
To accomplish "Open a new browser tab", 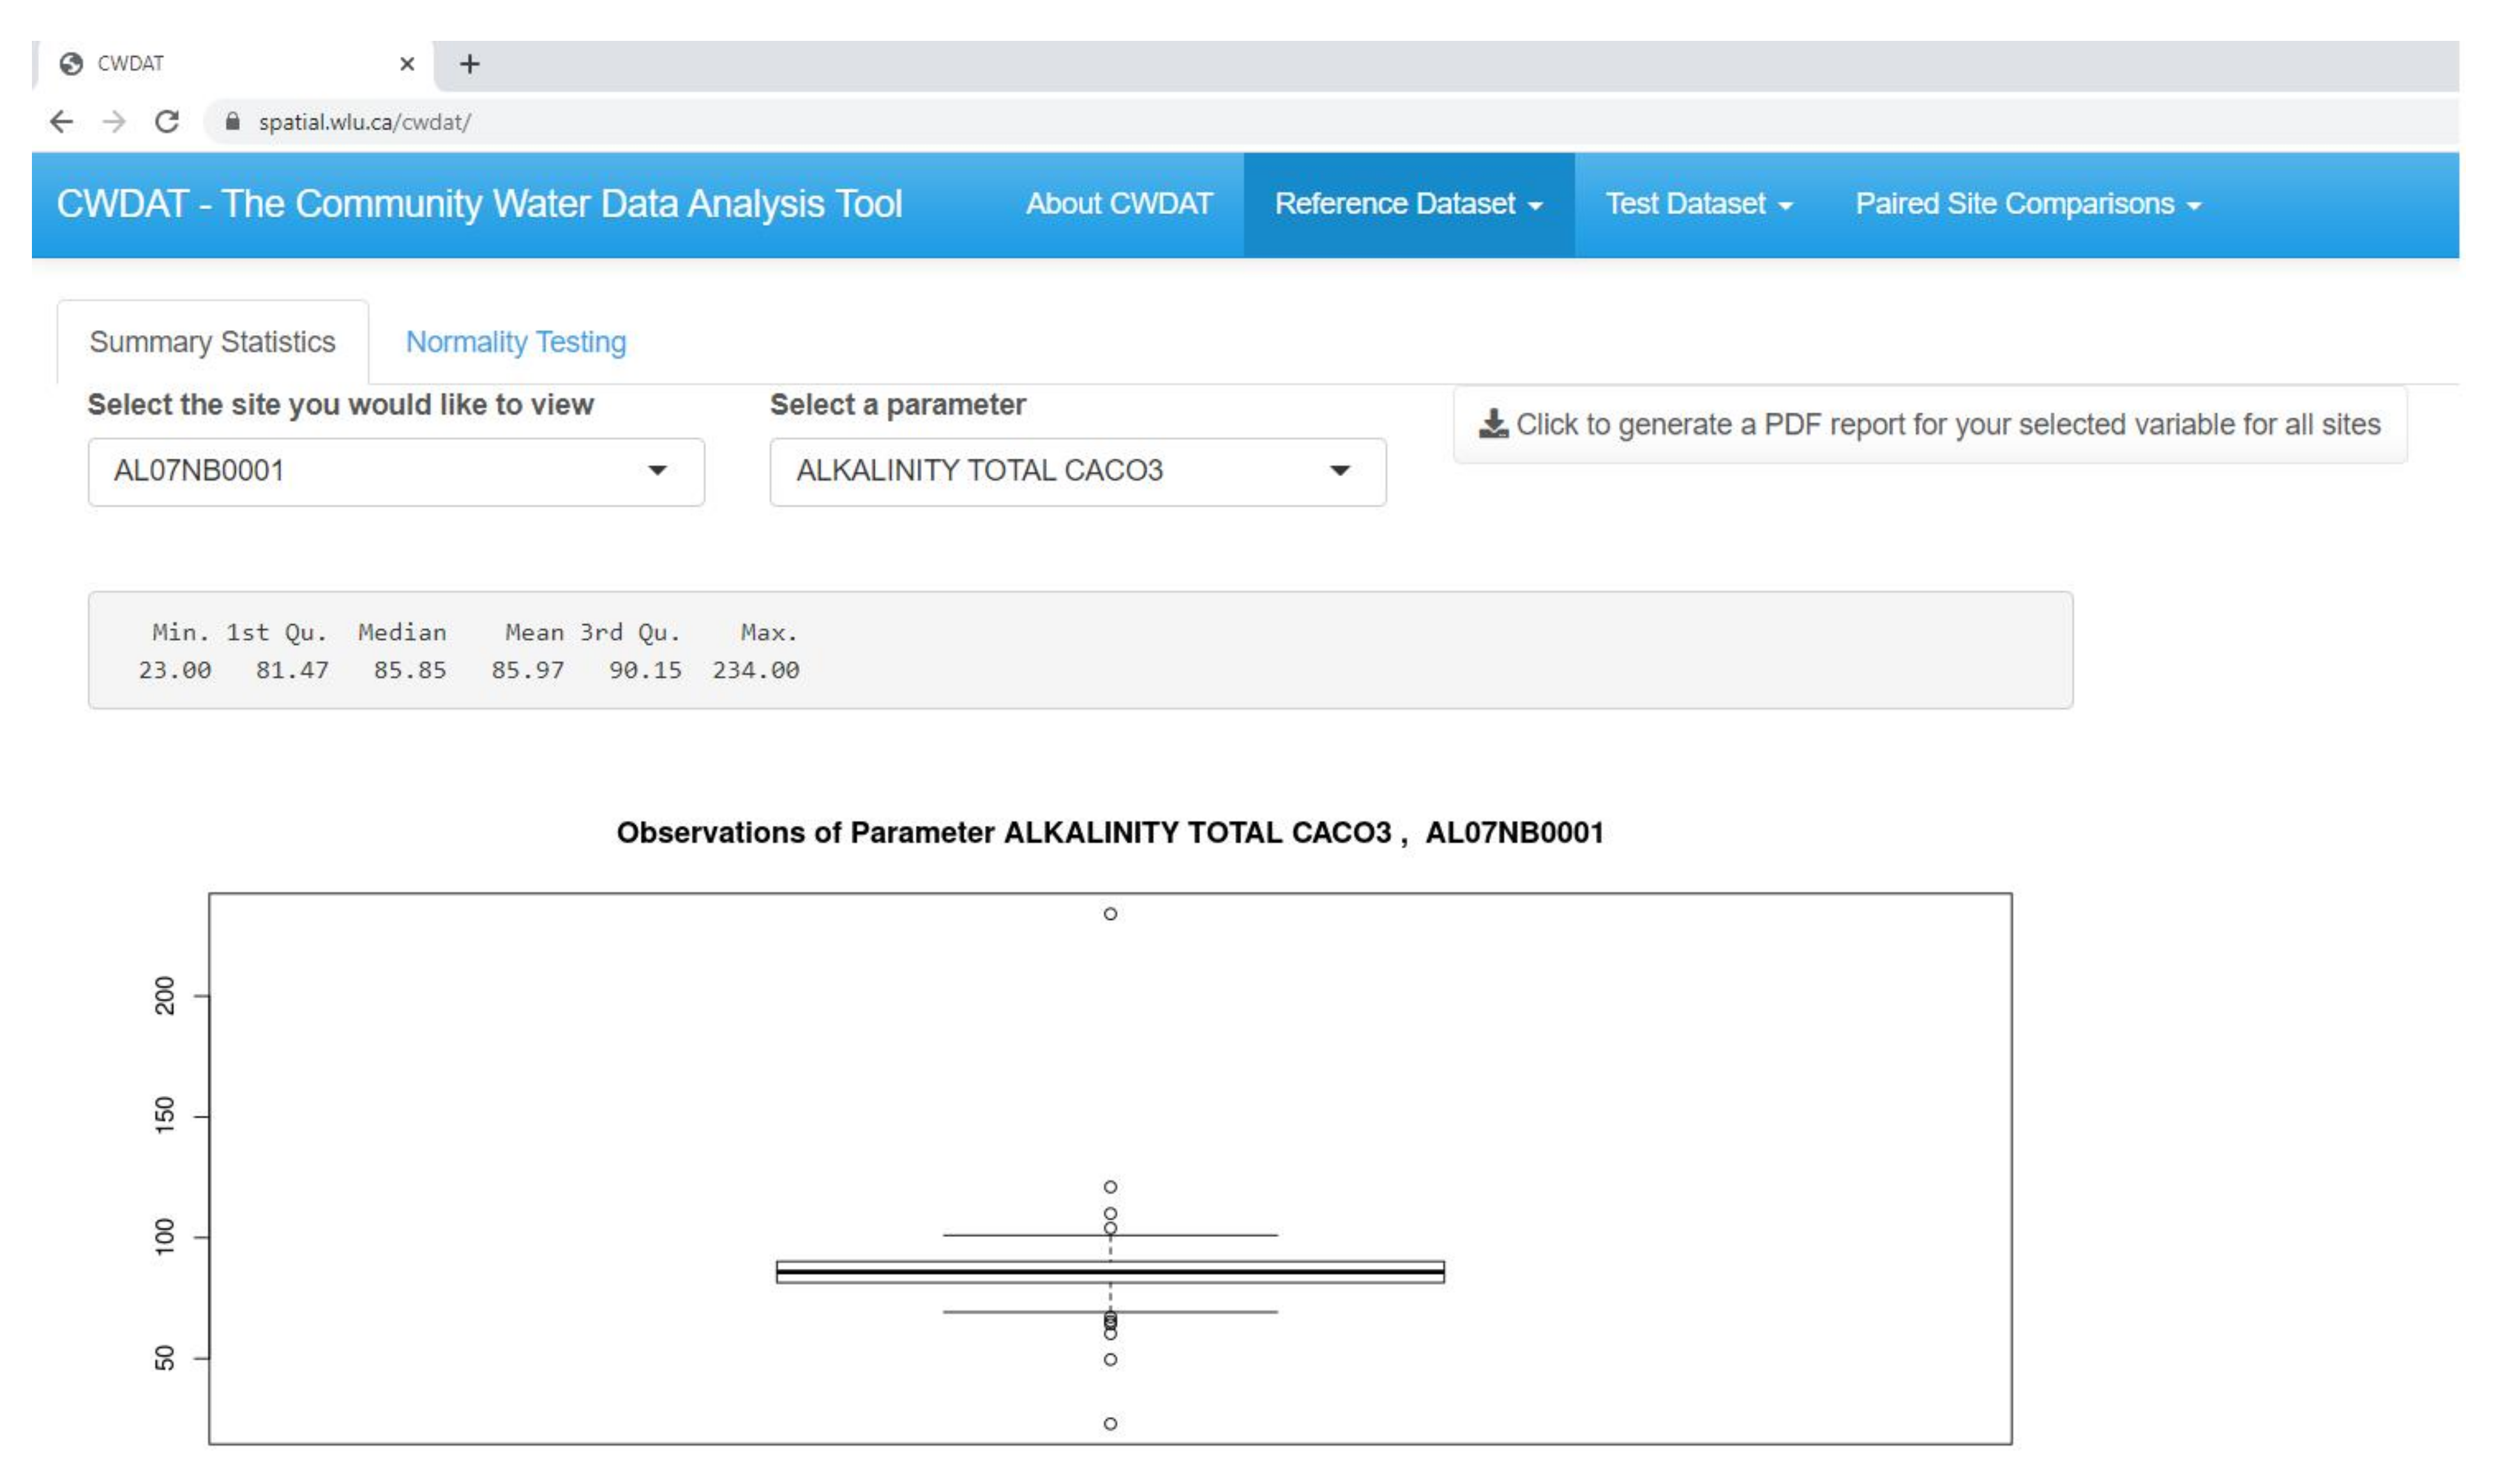I will click(470, 65).
